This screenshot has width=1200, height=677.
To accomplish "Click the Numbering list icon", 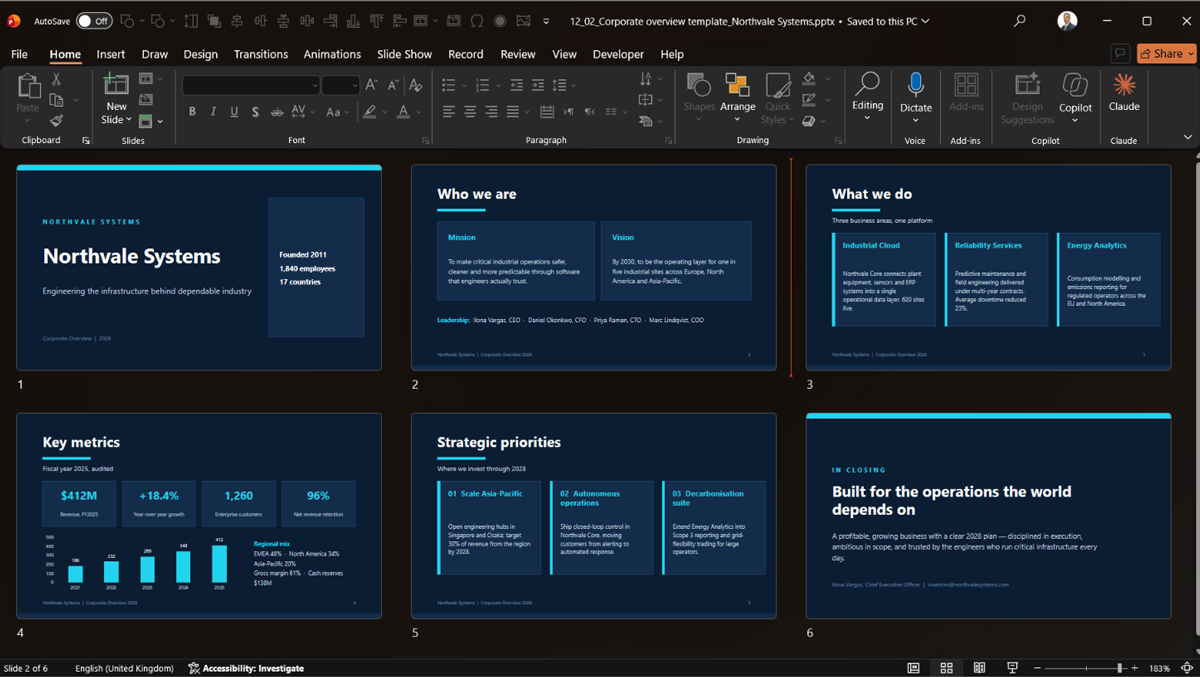I will coord(482,85).
